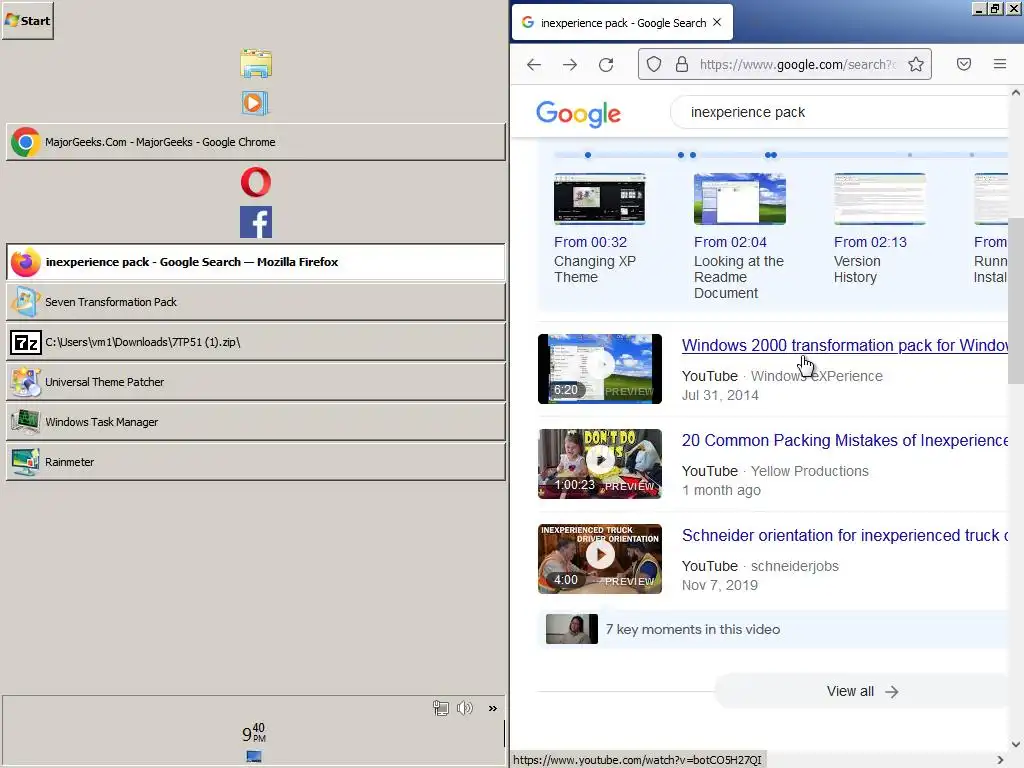This screenshot has width=1024, height=768.
Task: Open the From 00:32 Changing XP Theme thumbnail
Action: click(x=600, y=199)
